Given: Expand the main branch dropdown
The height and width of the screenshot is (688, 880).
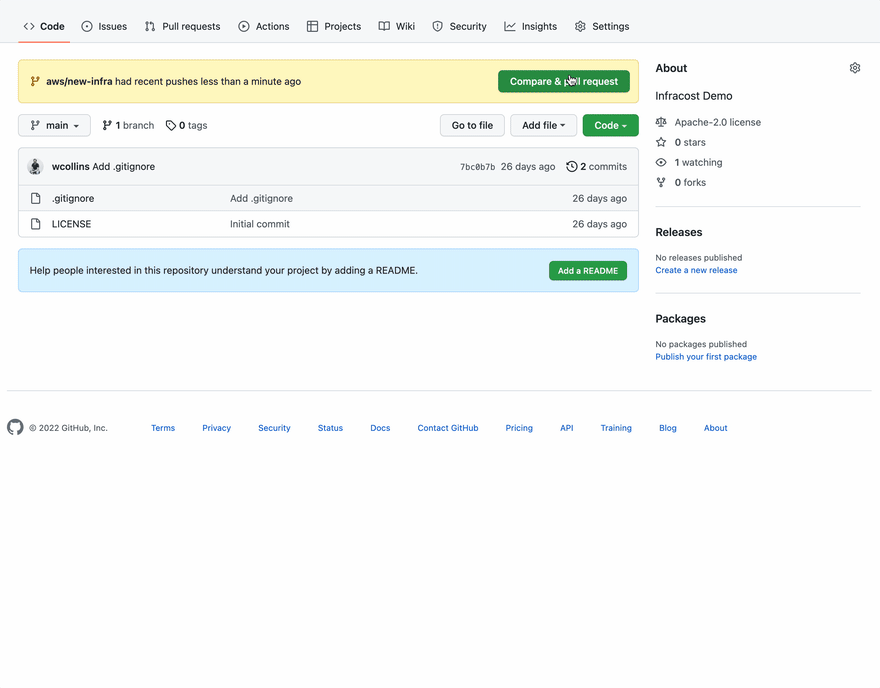Looking at the screenshot, I should tap(54, 125).
